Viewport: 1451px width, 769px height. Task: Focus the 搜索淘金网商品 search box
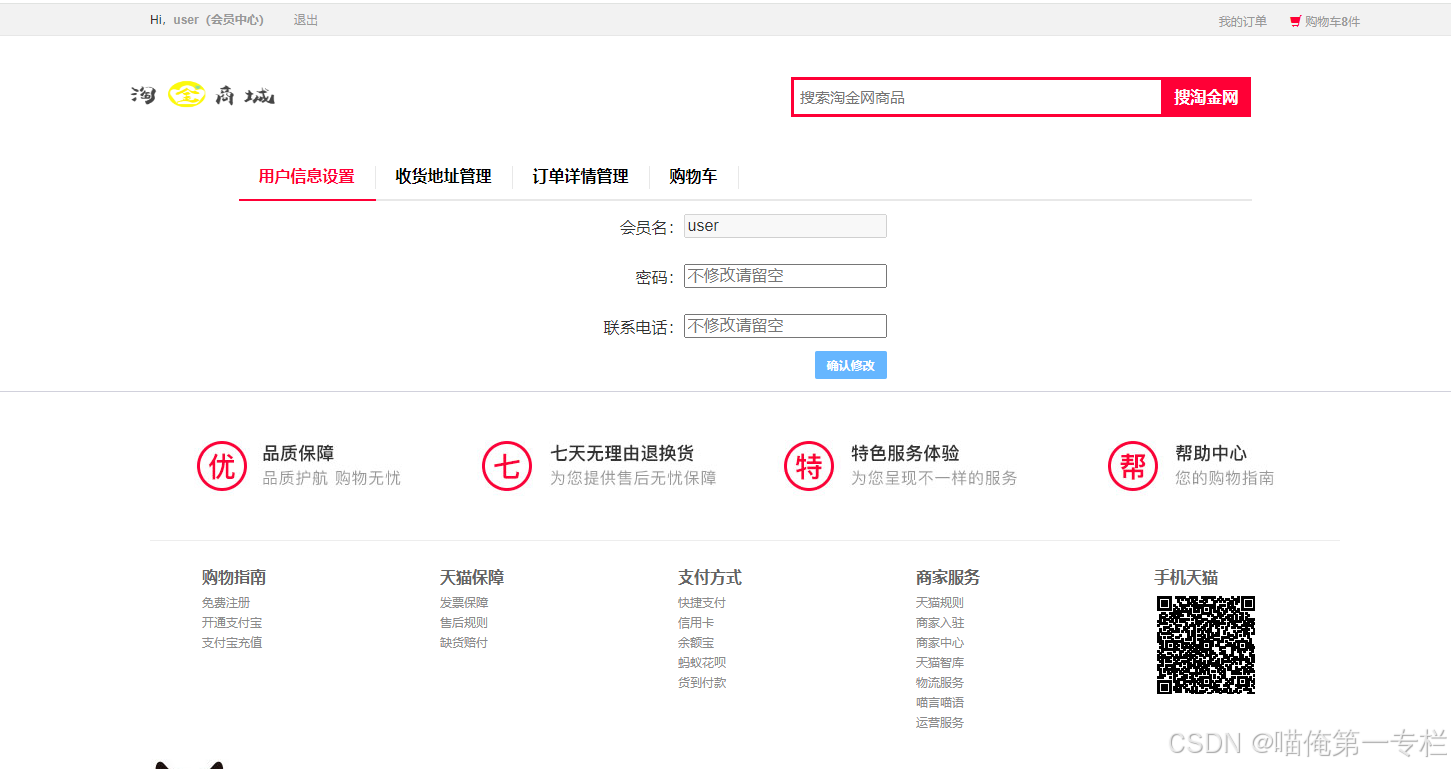coord(977,97)
